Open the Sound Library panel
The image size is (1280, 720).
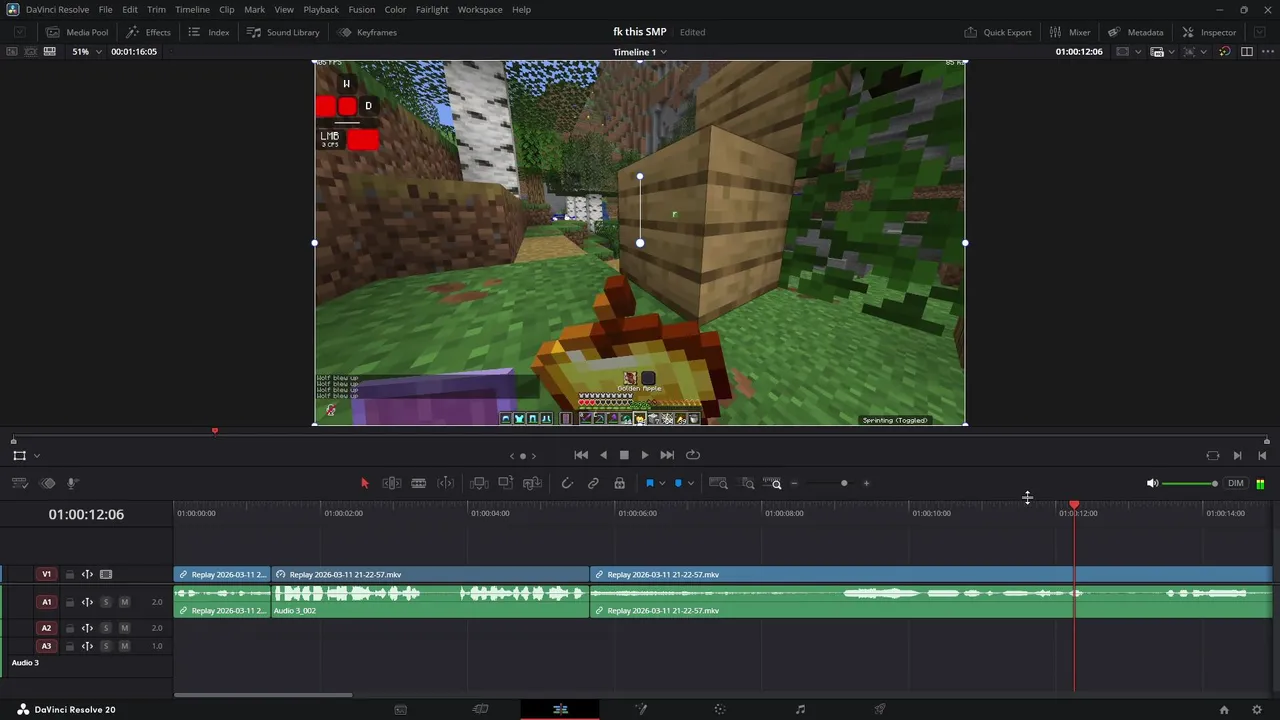click(283, 32)
